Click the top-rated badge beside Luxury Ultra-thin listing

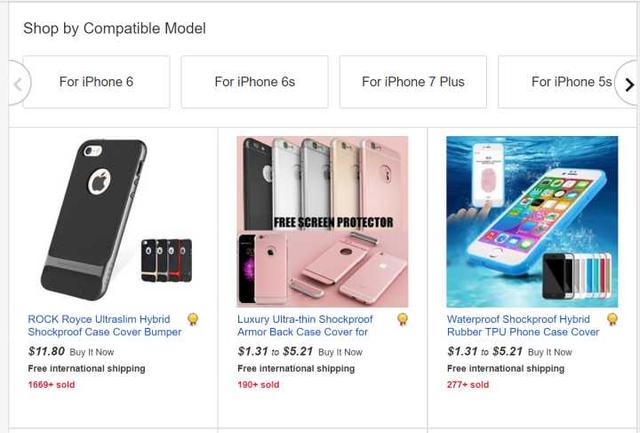[x=402, y=319]
